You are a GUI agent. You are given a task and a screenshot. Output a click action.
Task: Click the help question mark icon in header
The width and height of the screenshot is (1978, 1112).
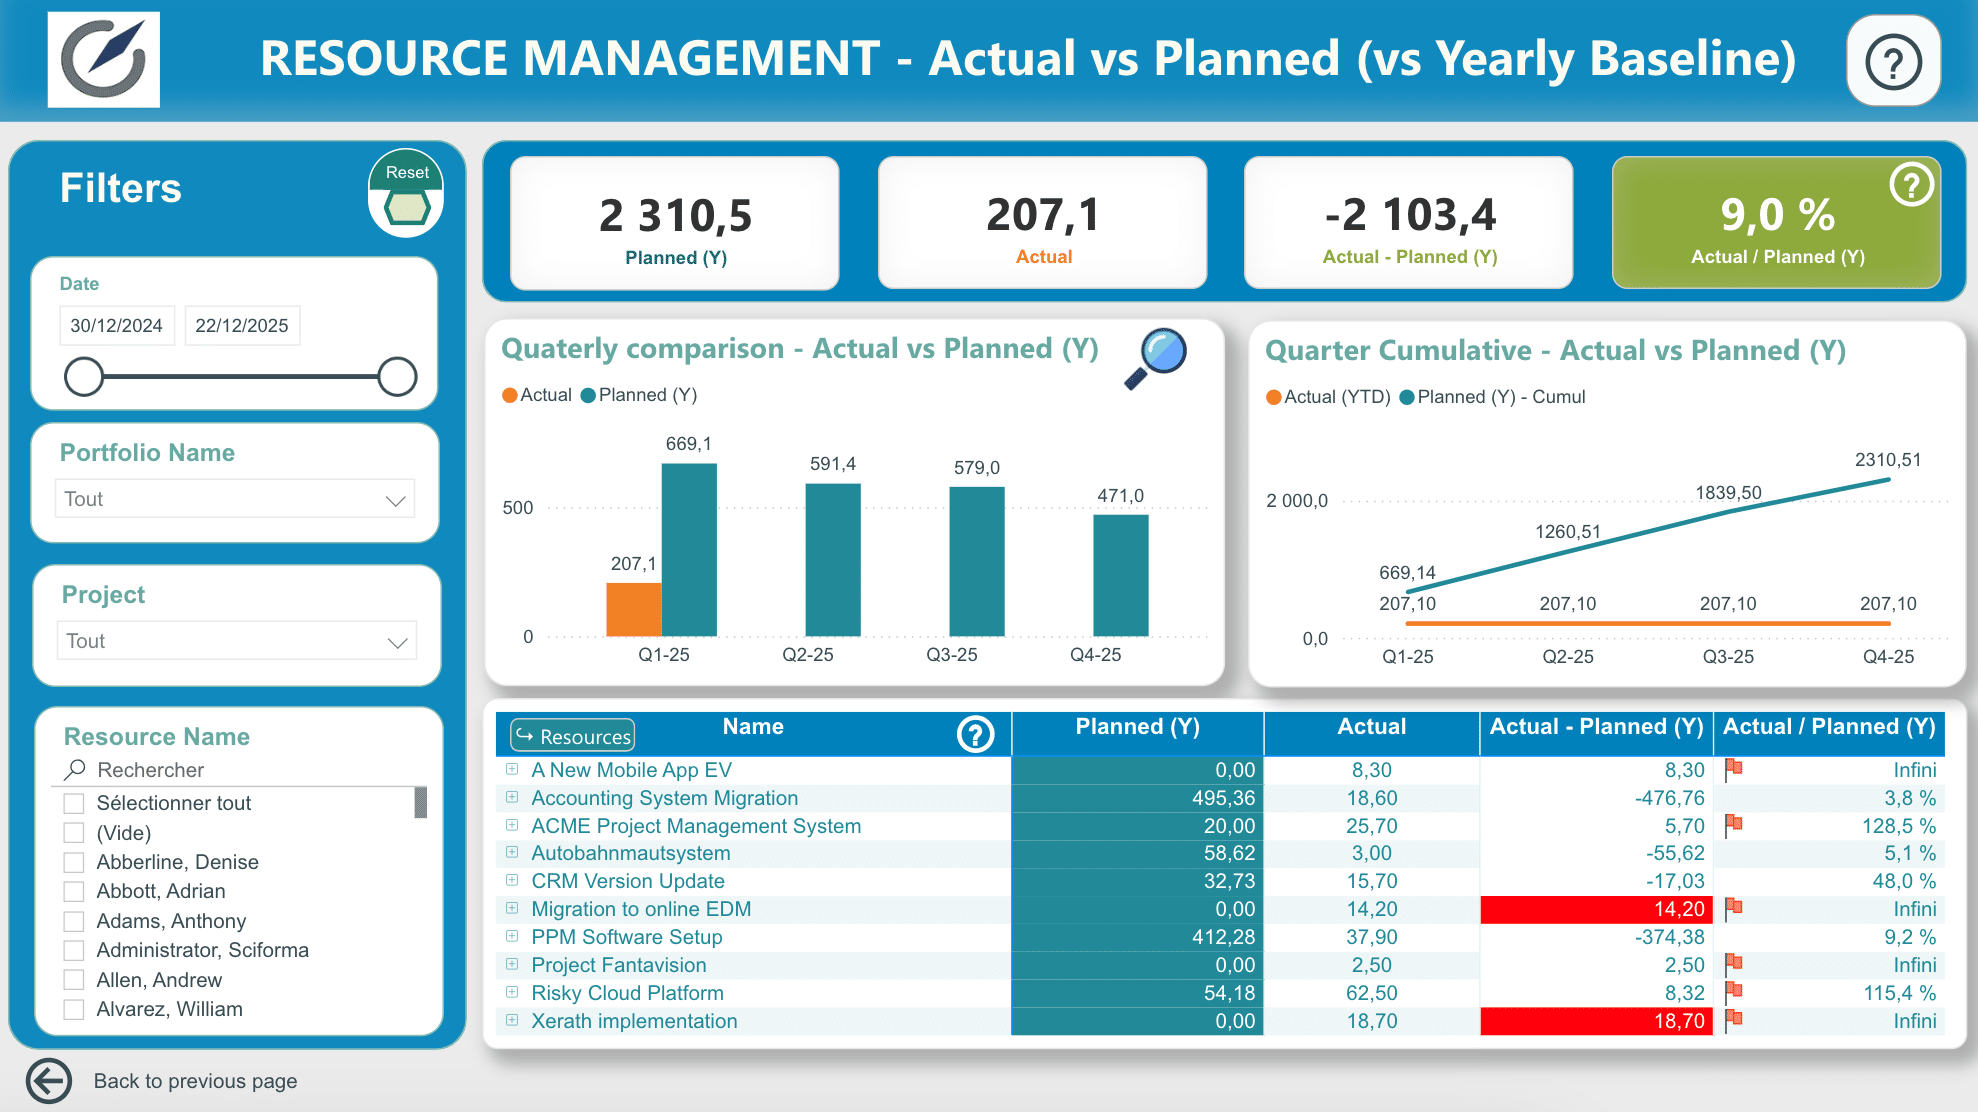pyautogui.click(x=1893, y=61)
